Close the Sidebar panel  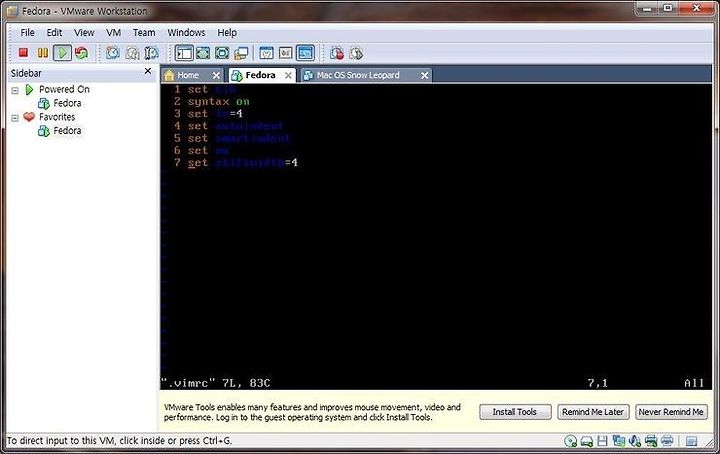point(147,71)
